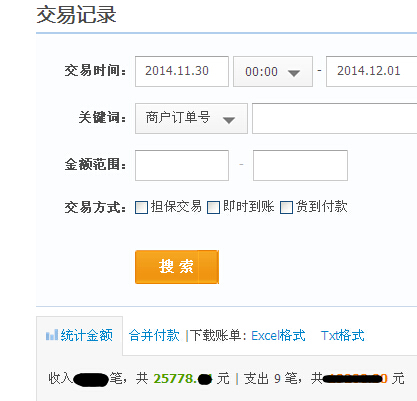
Task: Click the start date field 2014.11.30
Action: coord(182,72)
